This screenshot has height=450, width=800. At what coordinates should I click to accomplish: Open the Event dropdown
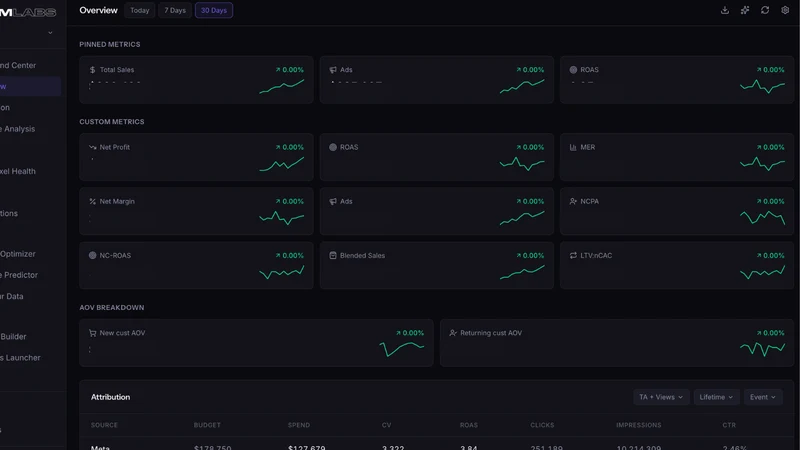[763, 397]
